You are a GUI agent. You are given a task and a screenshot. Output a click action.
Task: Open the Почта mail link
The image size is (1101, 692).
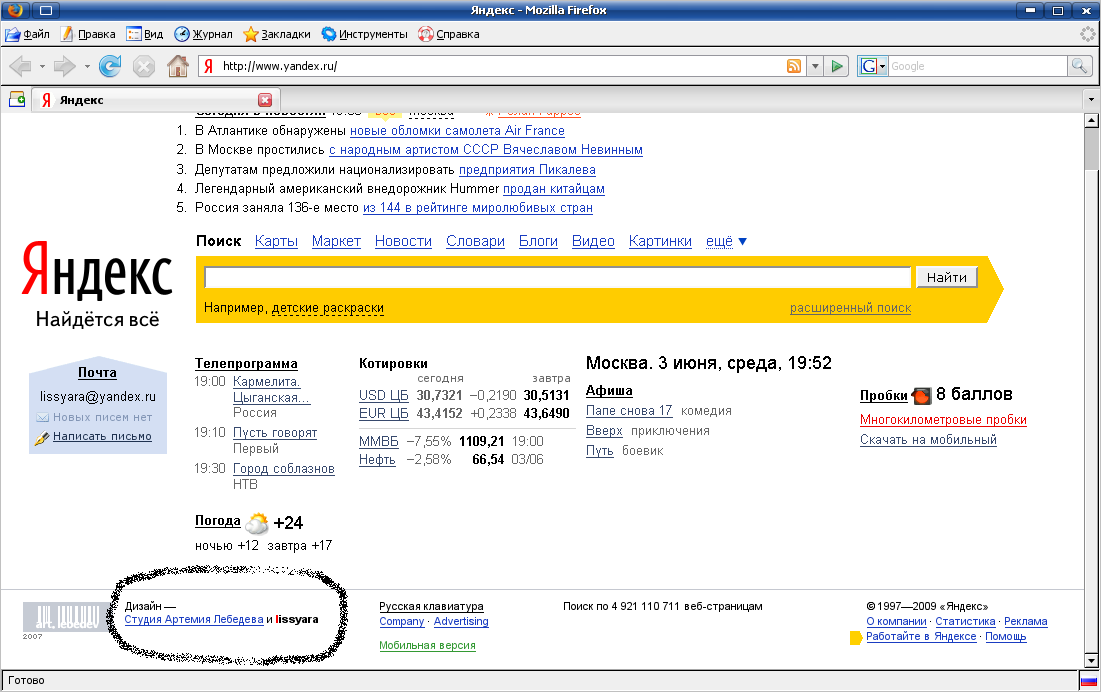(x=98, y=373)
